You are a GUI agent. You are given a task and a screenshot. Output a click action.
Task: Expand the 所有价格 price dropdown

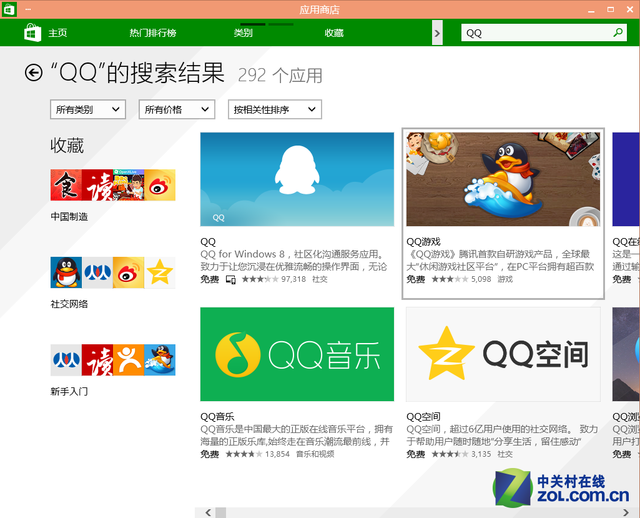(x=177, y=109)
